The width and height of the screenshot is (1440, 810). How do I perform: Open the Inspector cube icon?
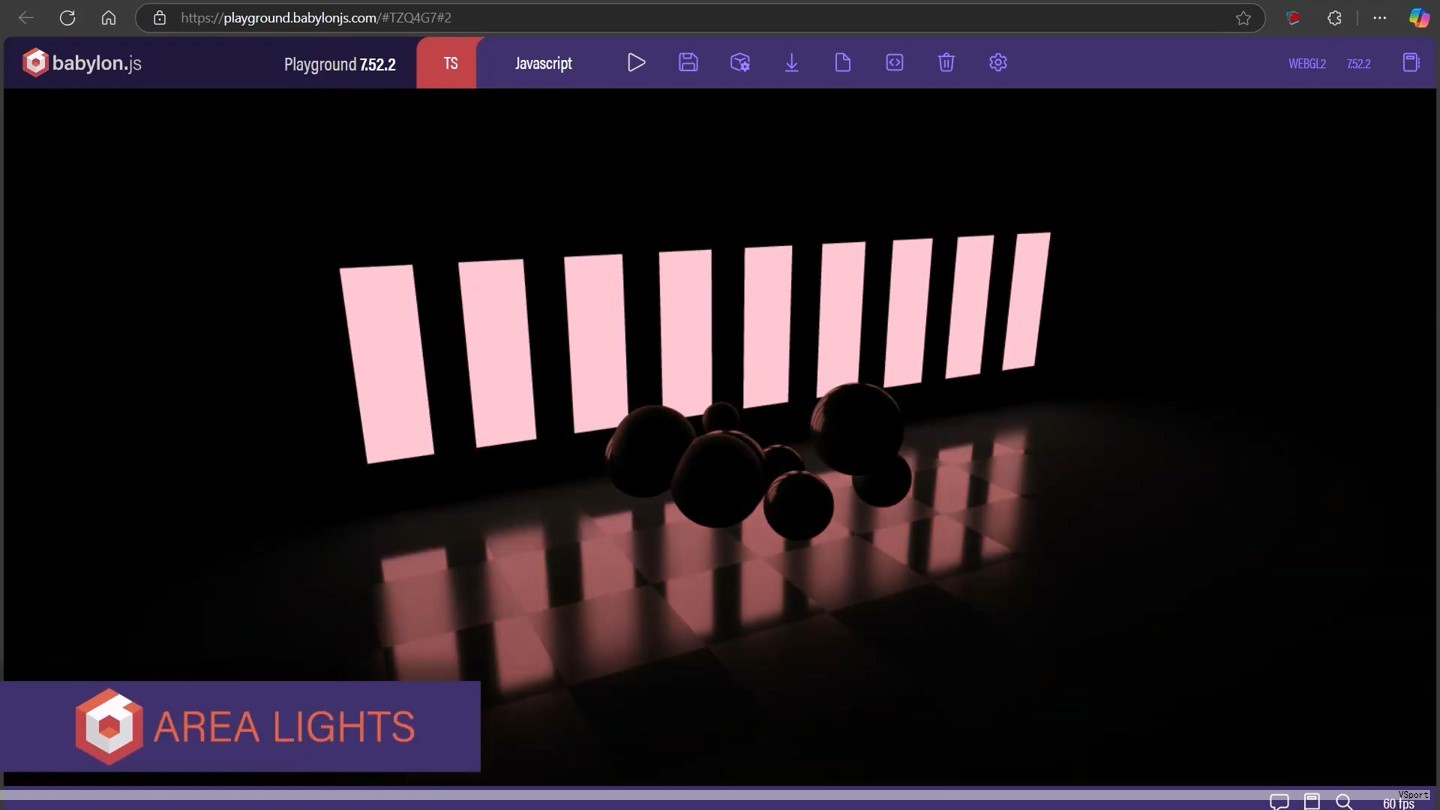(740, 63)
